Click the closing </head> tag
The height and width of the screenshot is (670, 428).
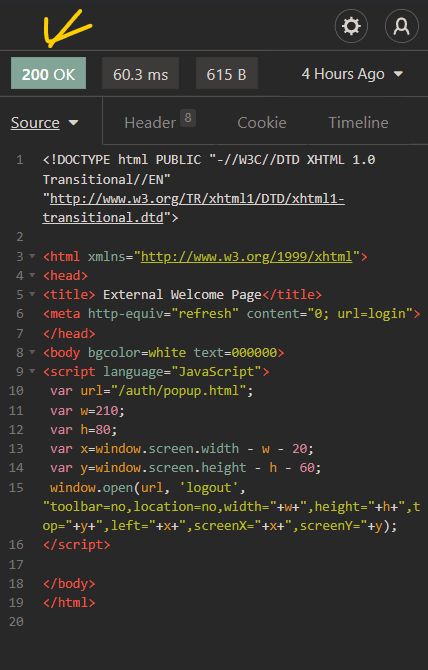tap(69, 333)
